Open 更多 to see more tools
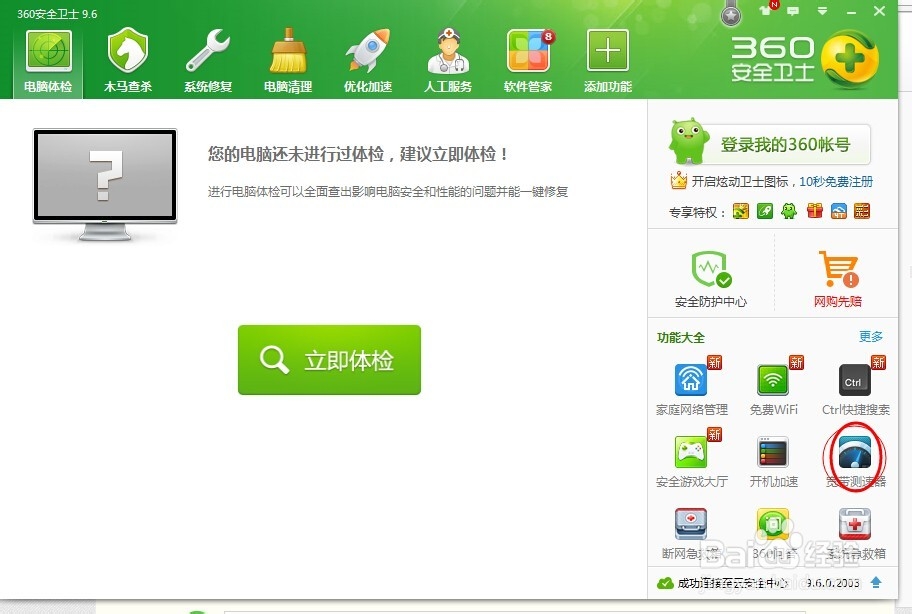This screenshot has height=614, width=912. pos(870,338)
